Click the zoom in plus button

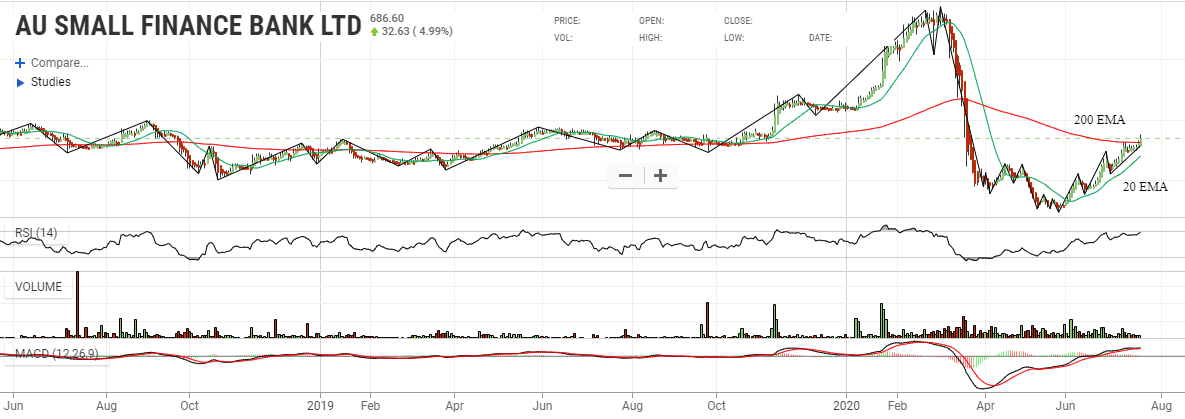pyautogui.click(x=661, y=175)
